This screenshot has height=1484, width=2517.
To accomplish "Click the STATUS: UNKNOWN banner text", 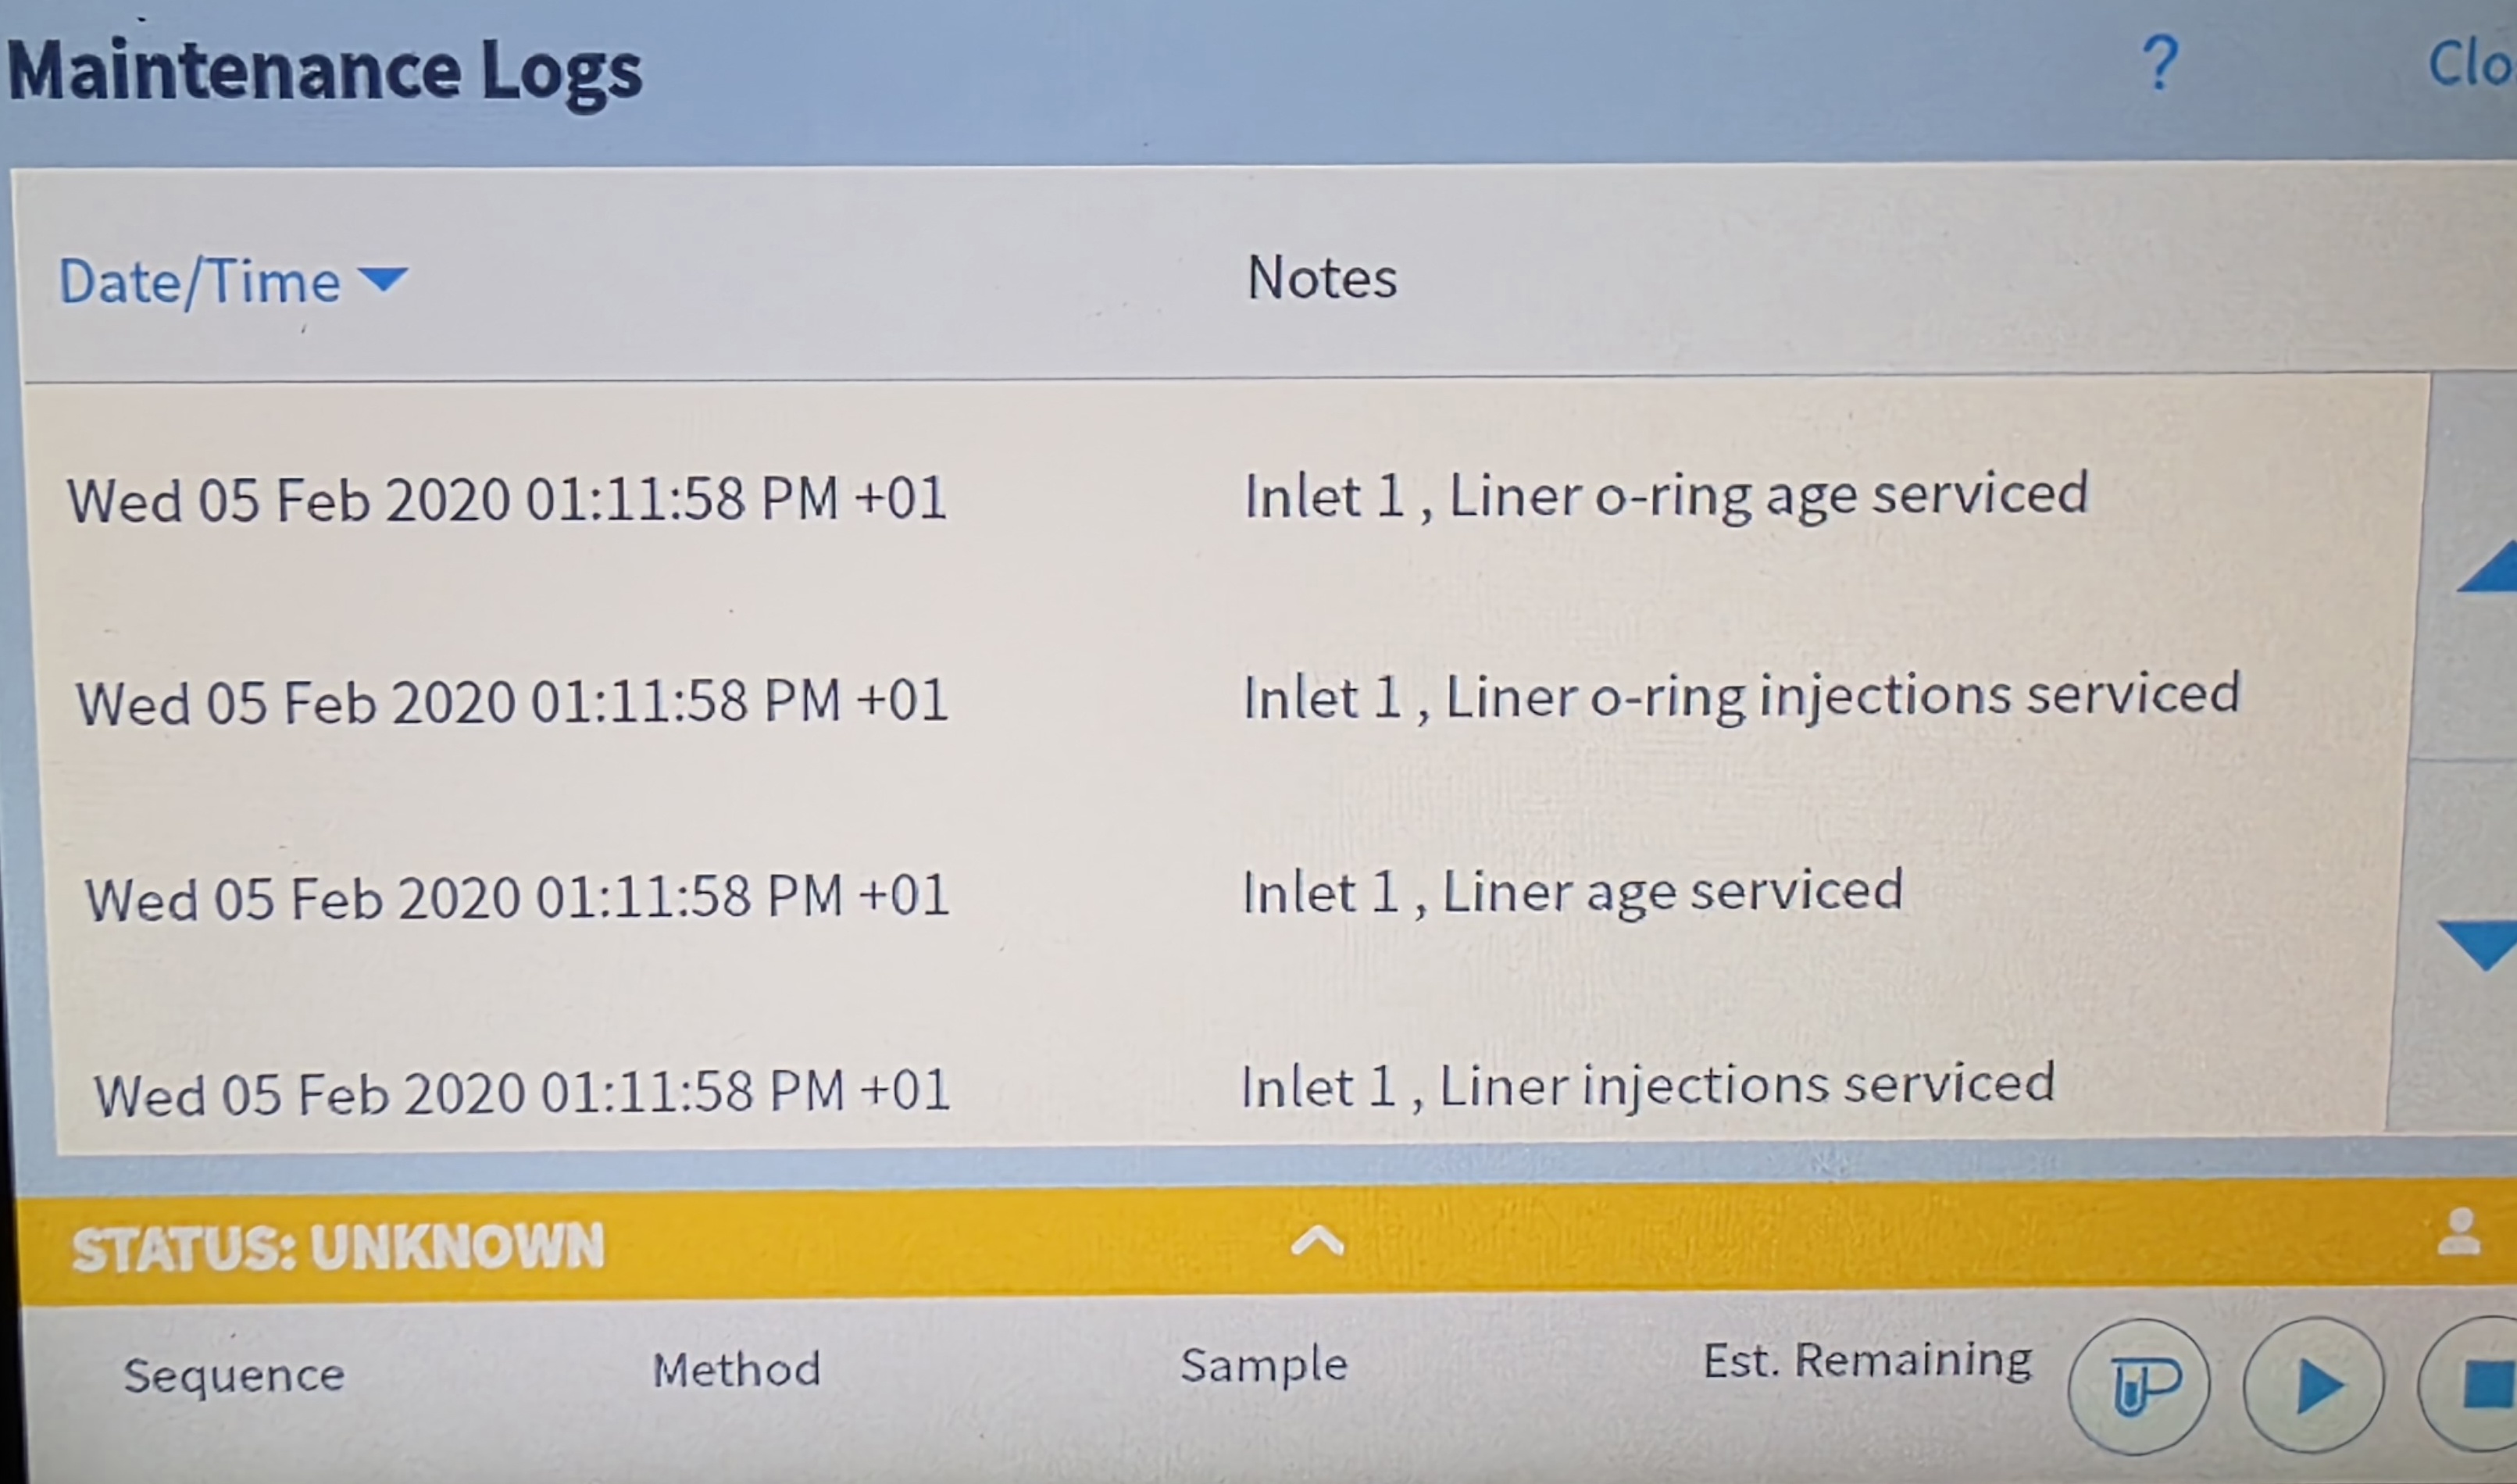I will (x=338, y=1248).
